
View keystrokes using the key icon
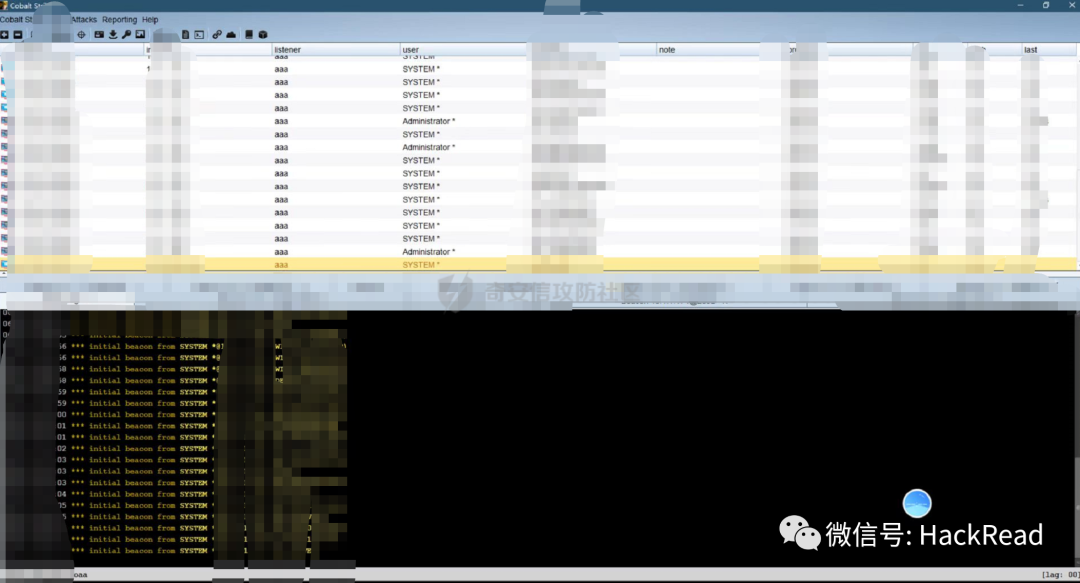pyautogui.click(x=127, y=34)
